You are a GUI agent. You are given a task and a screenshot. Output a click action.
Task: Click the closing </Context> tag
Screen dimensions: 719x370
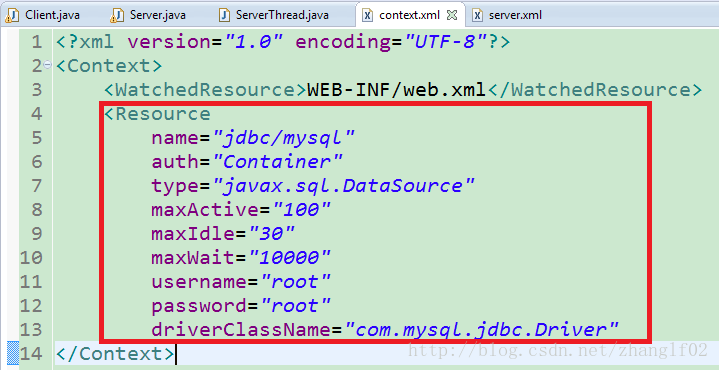(115, 353)
